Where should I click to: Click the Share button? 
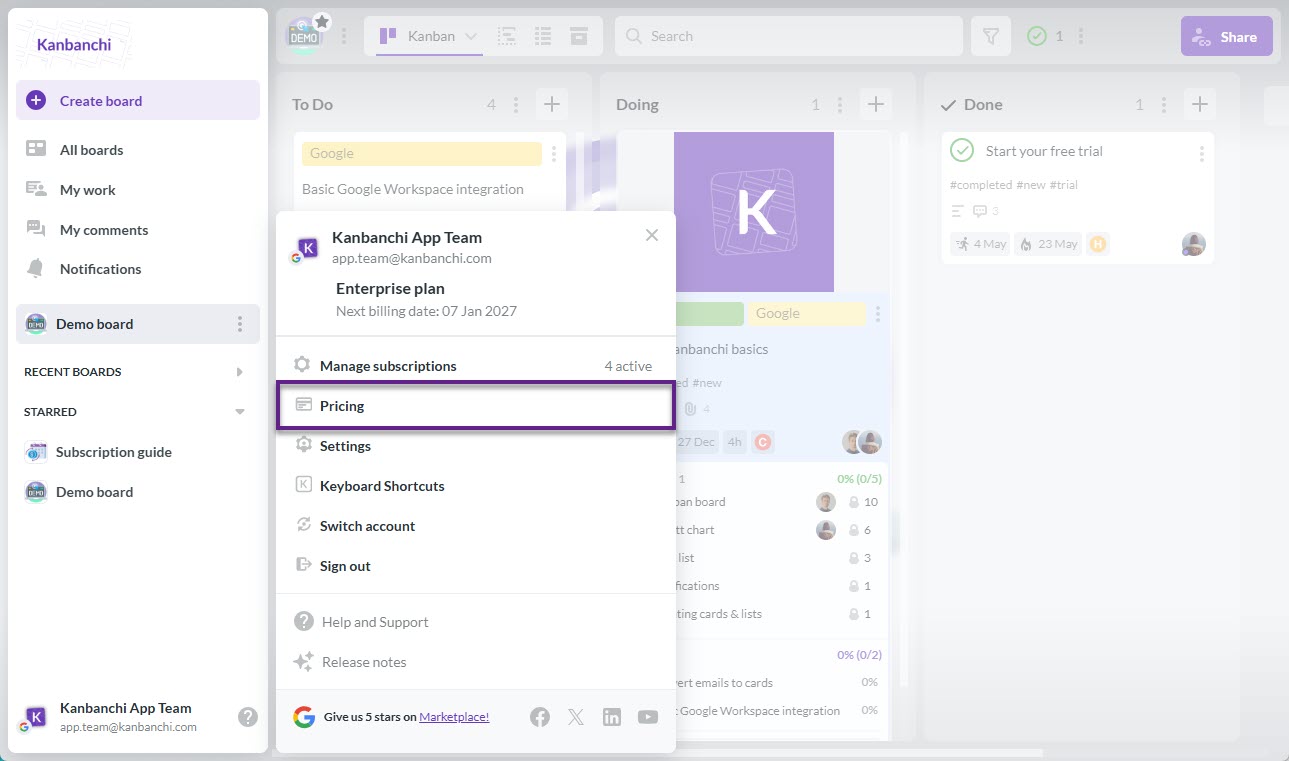pyautogui.click(x=1227, y=36)
